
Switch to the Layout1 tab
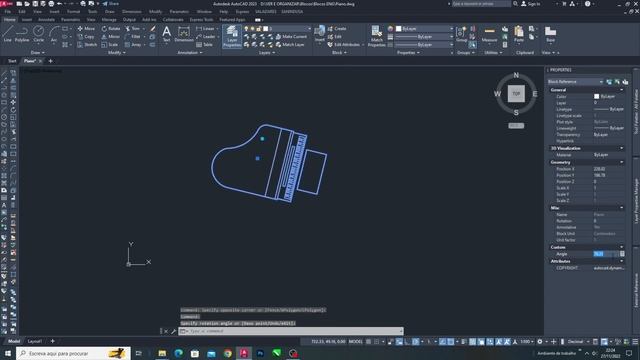(x=35, y=341)
